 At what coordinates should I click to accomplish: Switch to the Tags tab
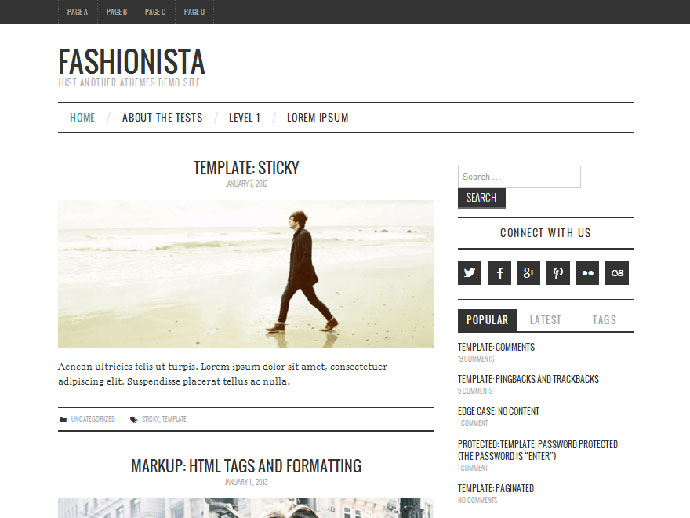[604, 320]
